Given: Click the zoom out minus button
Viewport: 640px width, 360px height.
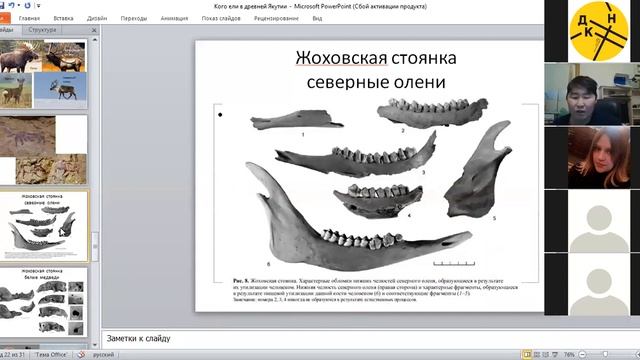Looking at the screenshot, I should point(582,355).
